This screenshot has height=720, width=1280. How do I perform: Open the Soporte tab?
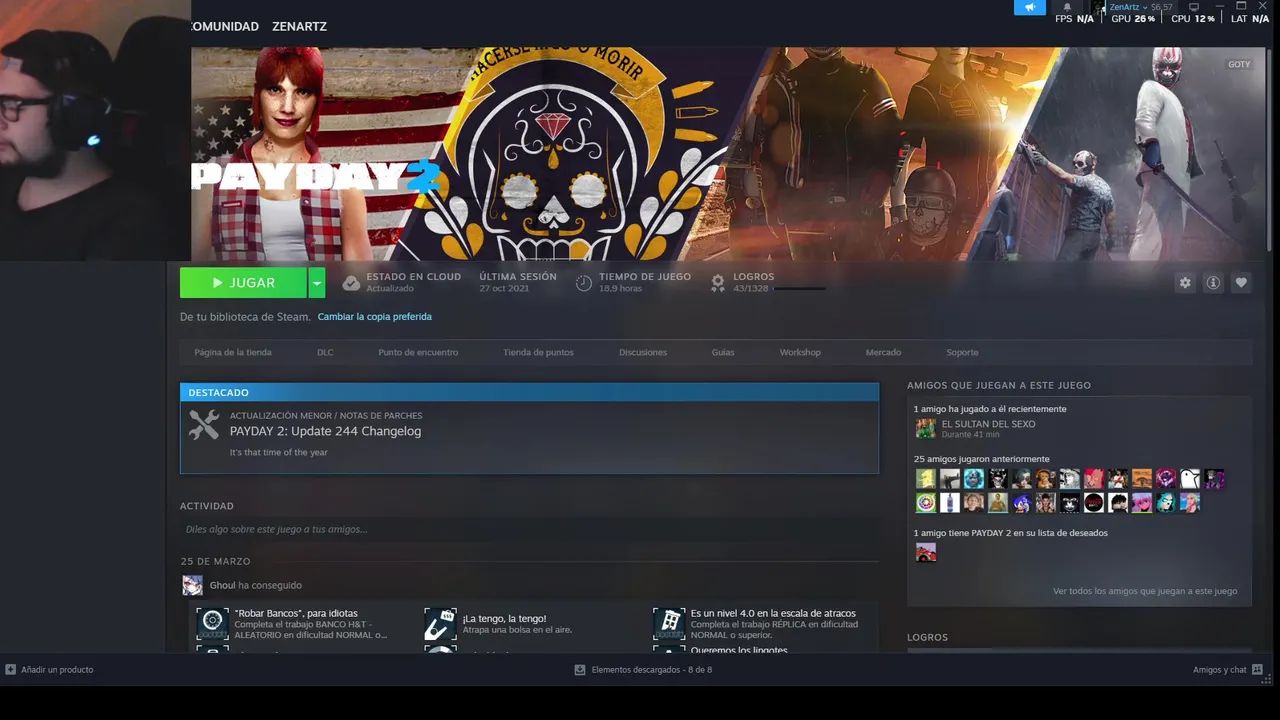pos(962,352)
